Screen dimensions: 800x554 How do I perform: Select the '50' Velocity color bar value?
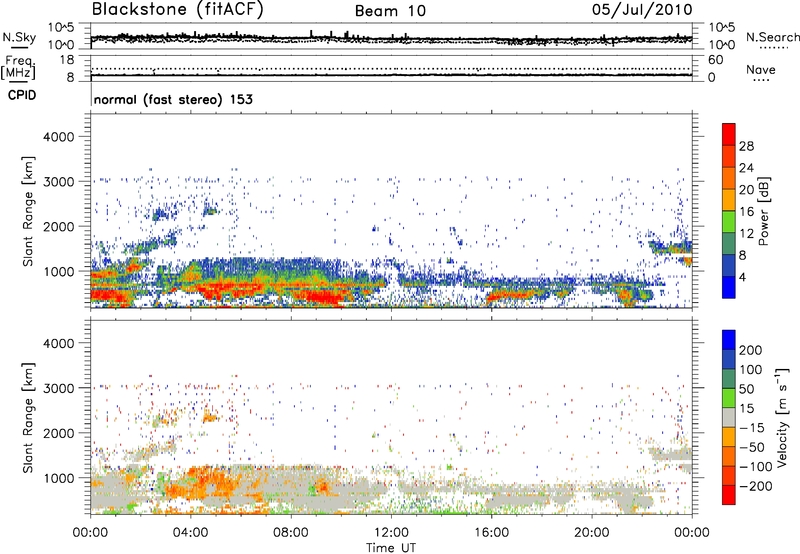[746, 389]
